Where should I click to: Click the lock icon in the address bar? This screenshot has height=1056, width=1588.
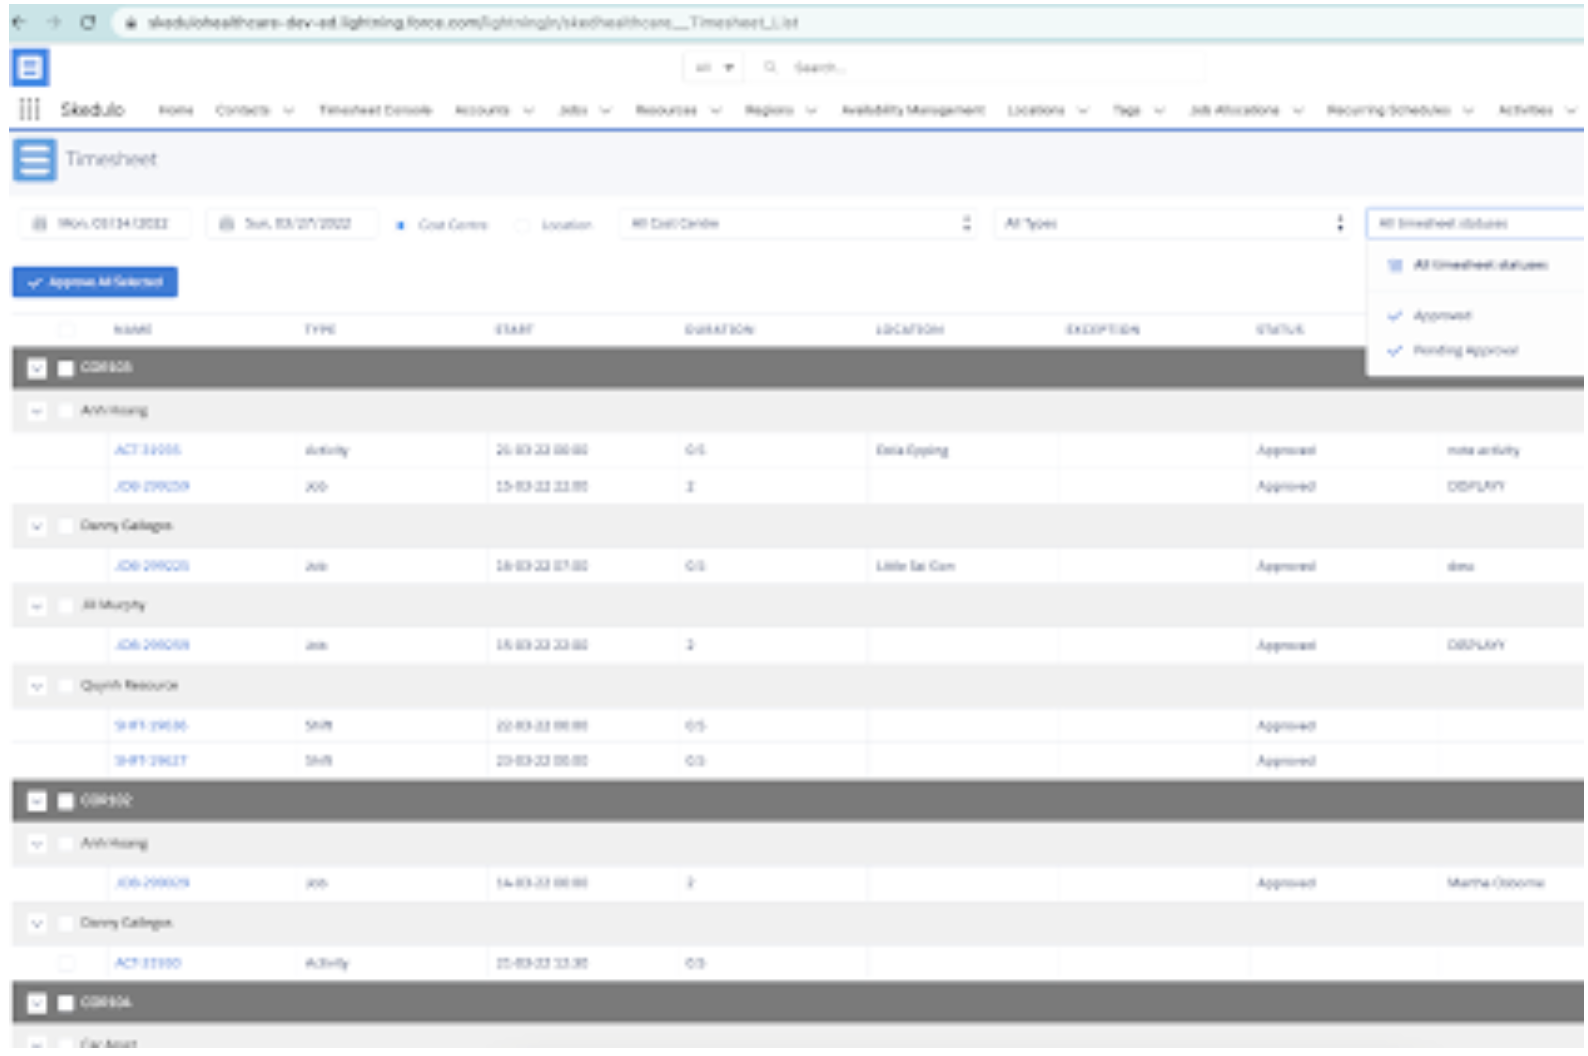(130, 22)
